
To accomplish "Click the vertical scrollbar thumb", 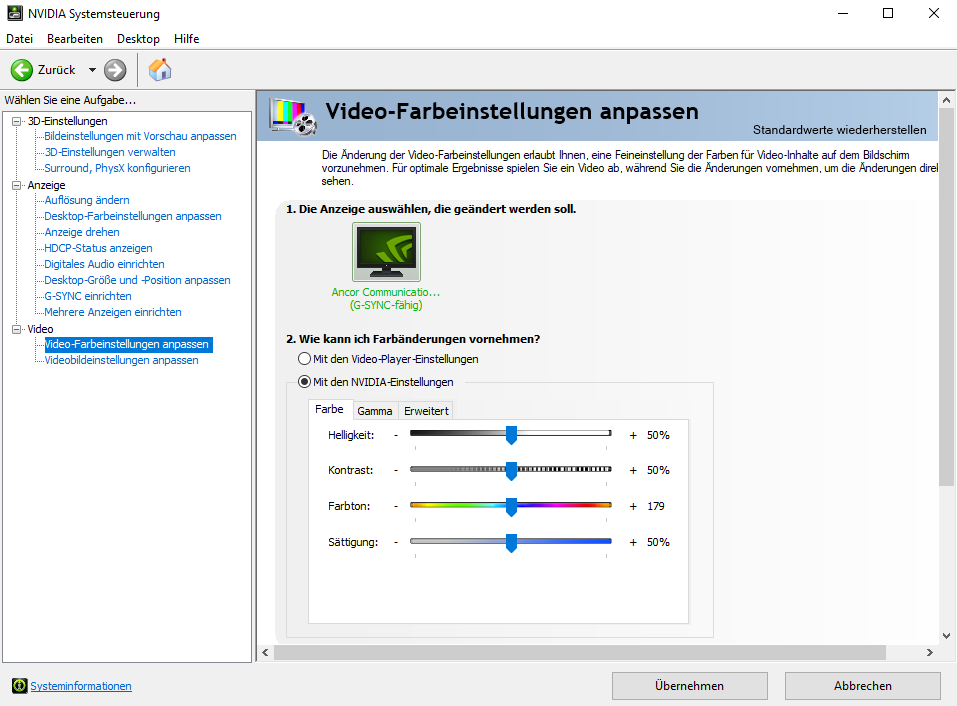I will pyautogui.click(x=947, y=298).
